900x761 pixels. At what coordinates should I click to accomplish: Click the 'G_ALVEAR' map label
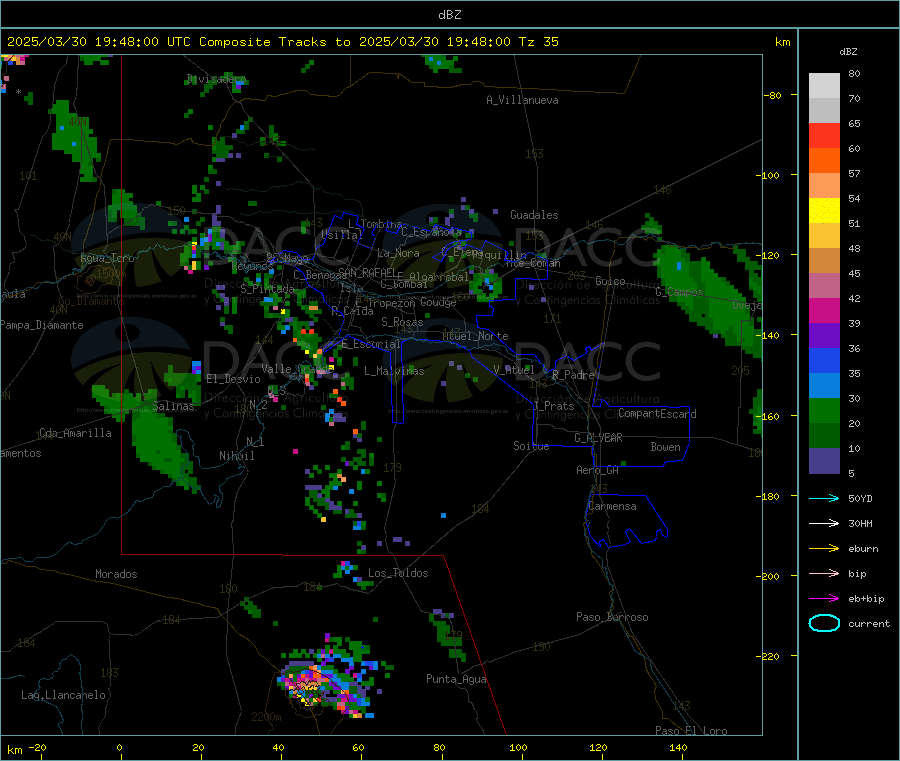pyautogui.click(x=598, y=438)
